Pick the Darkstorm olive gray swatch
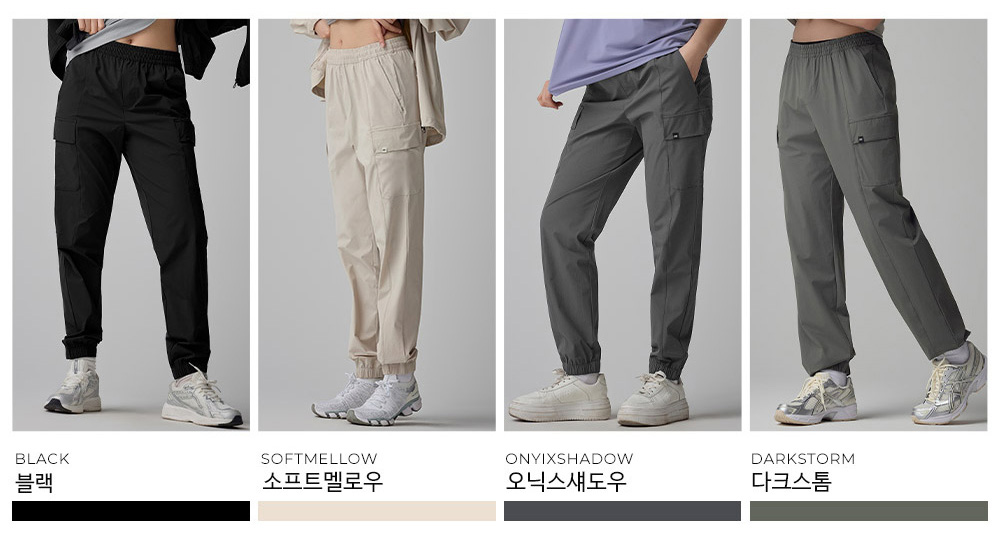Viewport: 1000px width, 538px height. [869, 511]
